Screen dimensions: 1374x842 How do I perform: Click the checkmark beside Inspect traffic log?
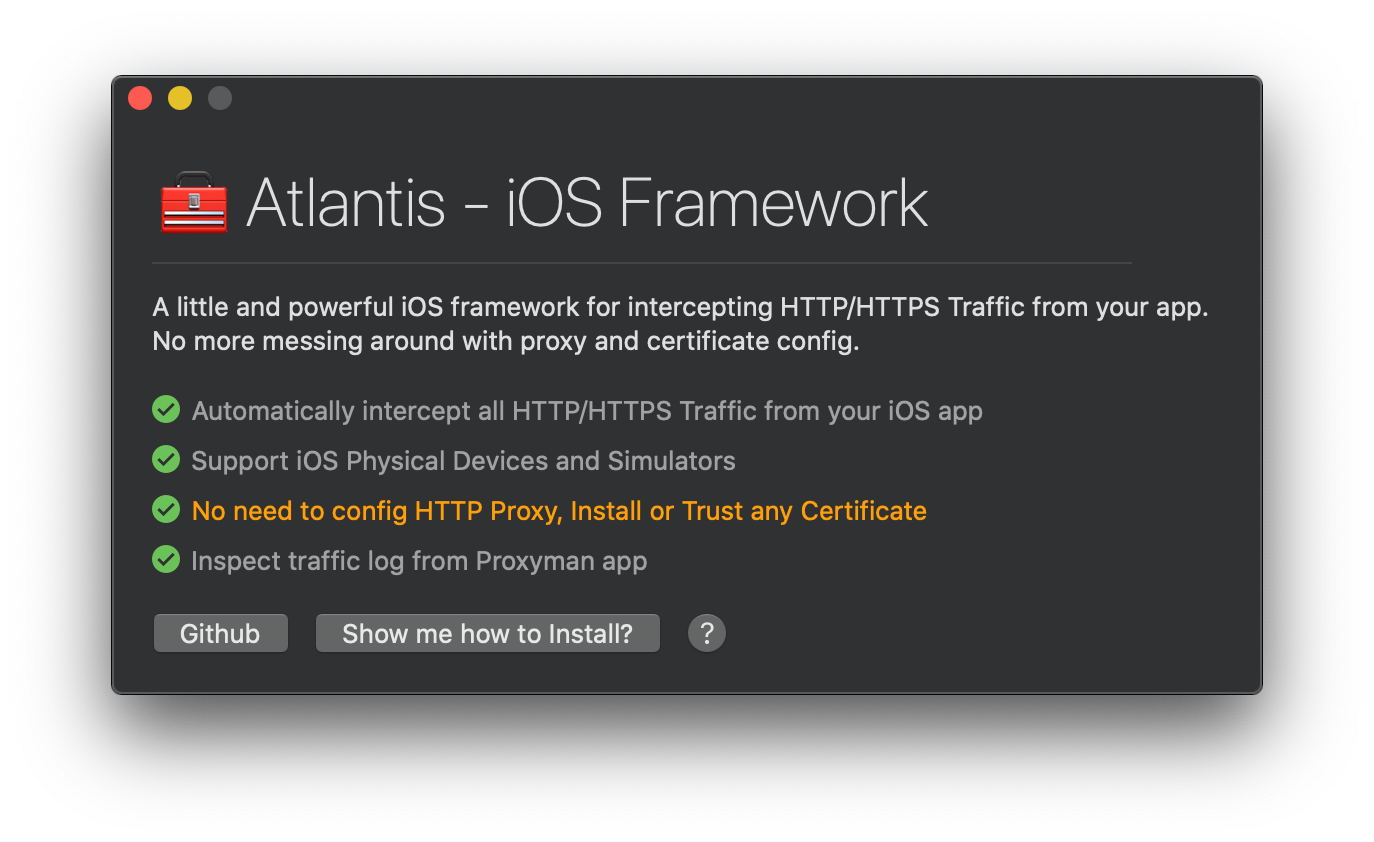166,560
